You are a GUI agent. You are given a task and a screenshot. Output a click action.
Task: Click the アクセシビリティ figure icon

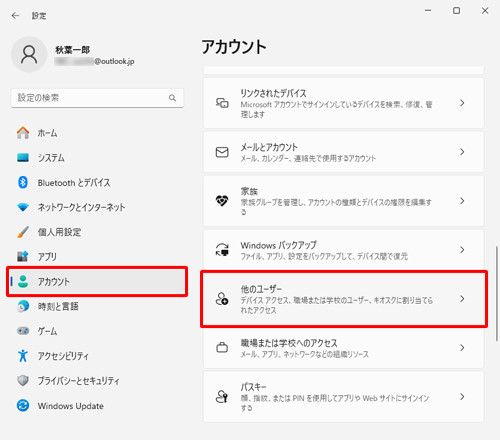23,356
